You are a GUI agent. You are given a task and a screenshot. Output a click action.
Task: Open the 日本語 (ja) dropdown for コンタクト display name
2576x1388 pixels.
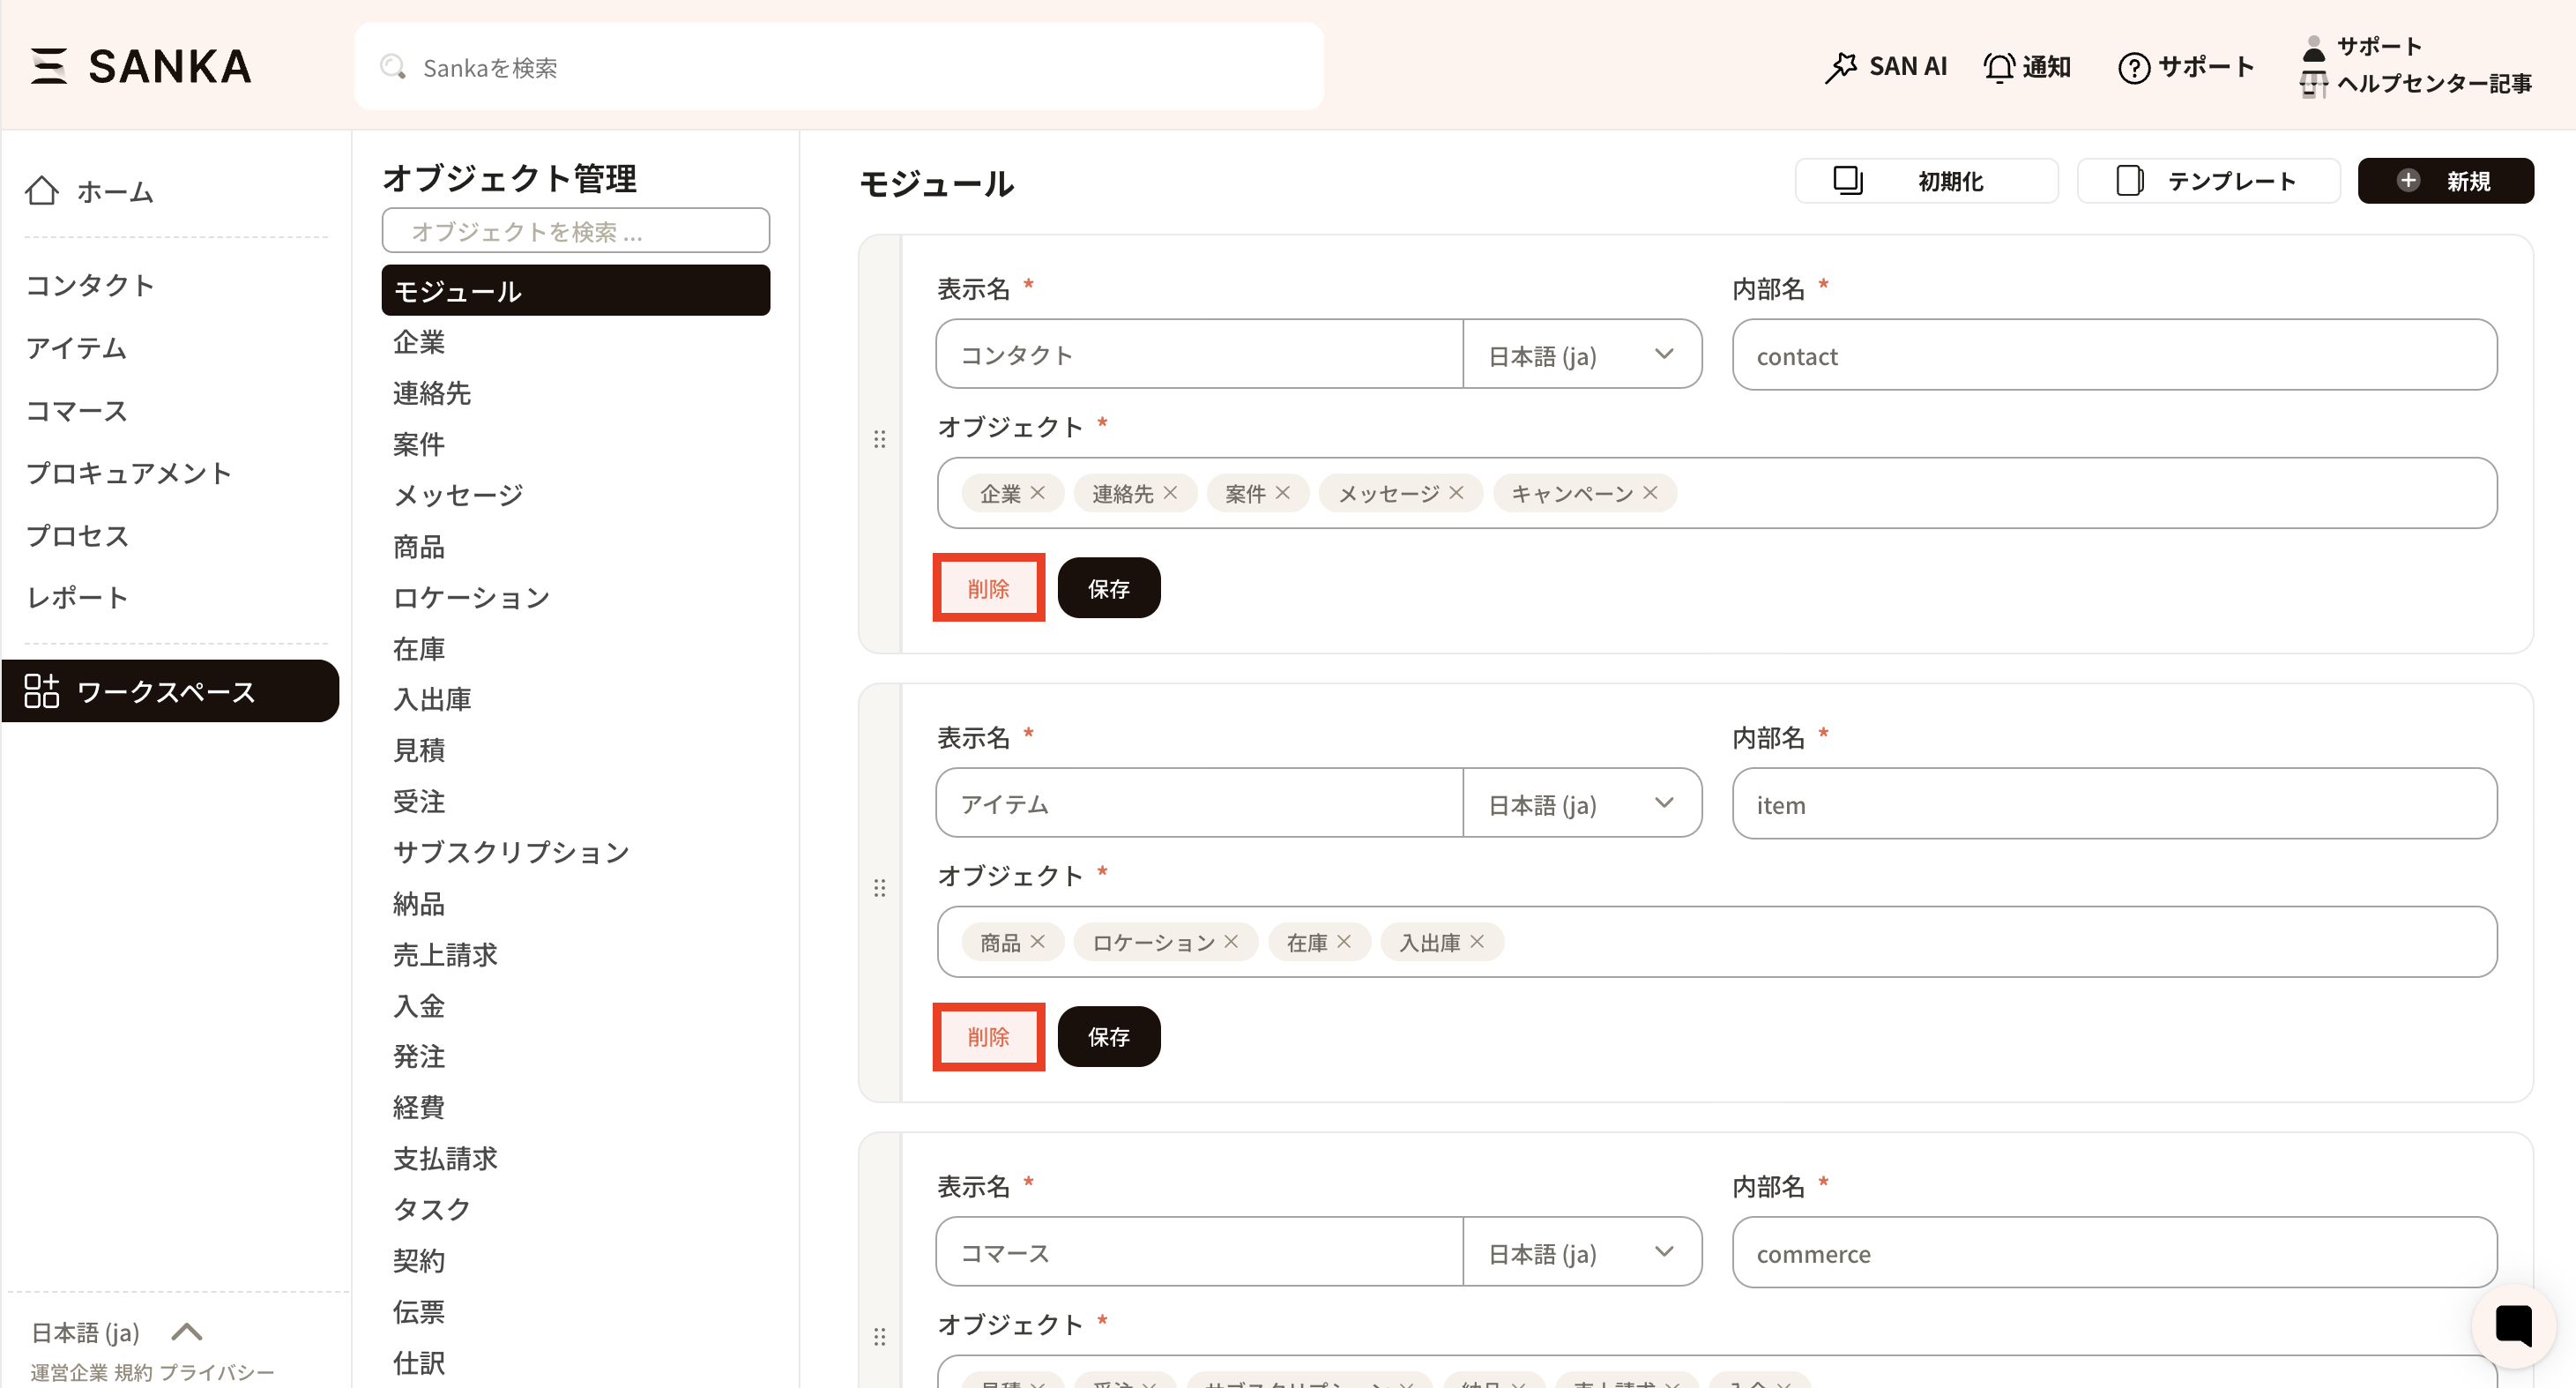click(1582, 355)
